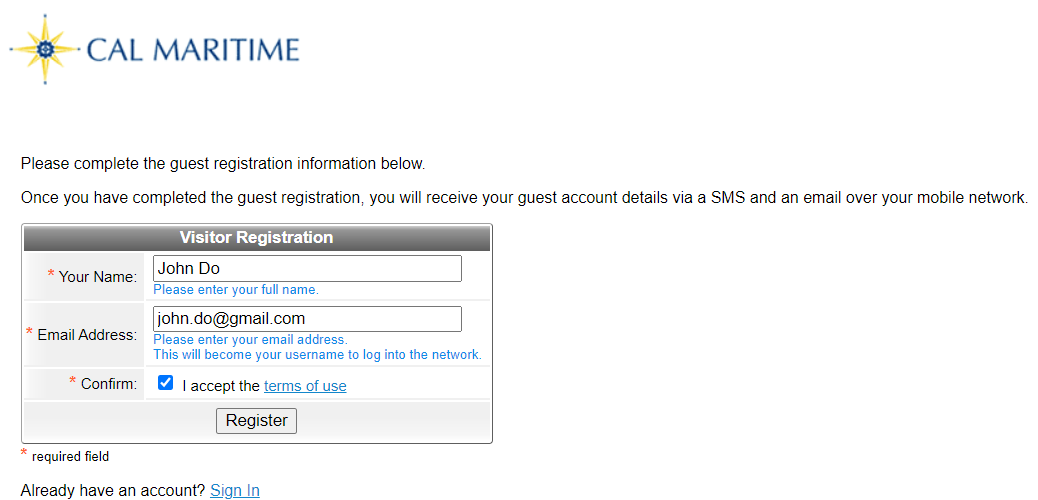Click the "Already have an account?" text
The width and height of the screenshot is (1038, 500).
[x=113, y=490]
